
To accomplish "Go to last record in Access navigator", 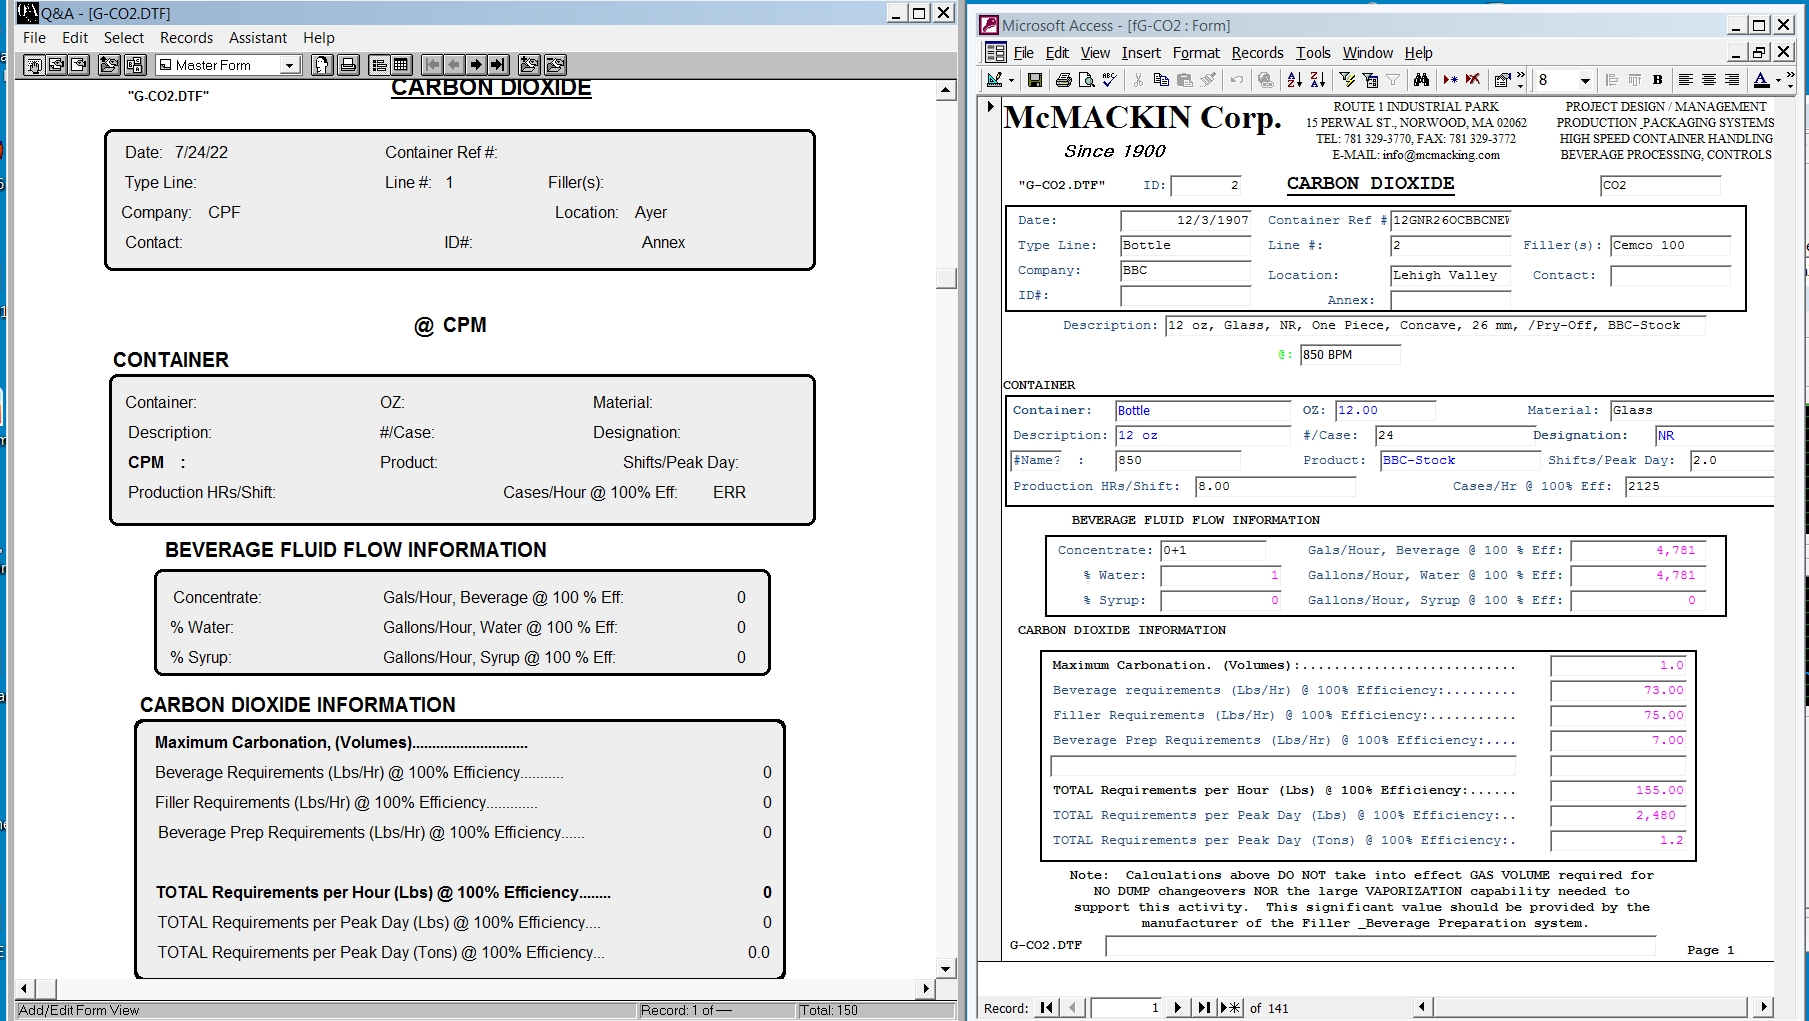I will point(1204,1008).
